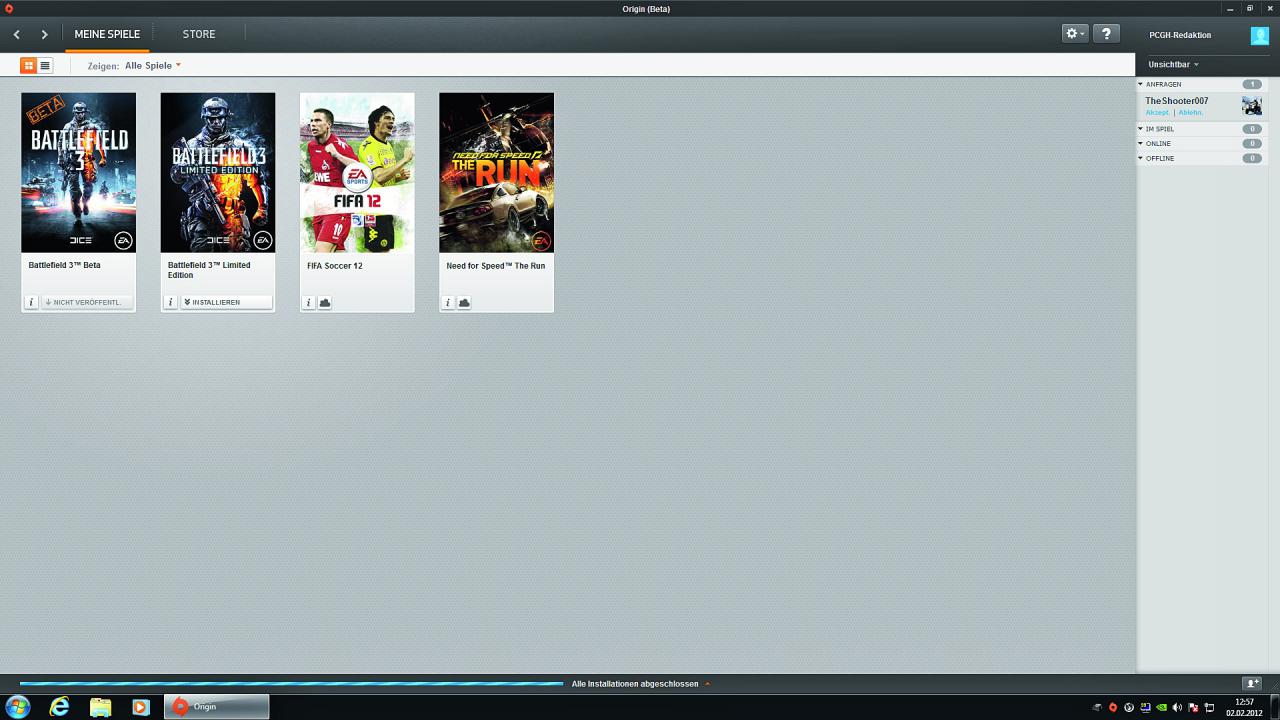This screenshot has height=720, width=1280.
Task: Click the Installieren button for Battlefield 3 Limited Edition
Action: [226, 302]
